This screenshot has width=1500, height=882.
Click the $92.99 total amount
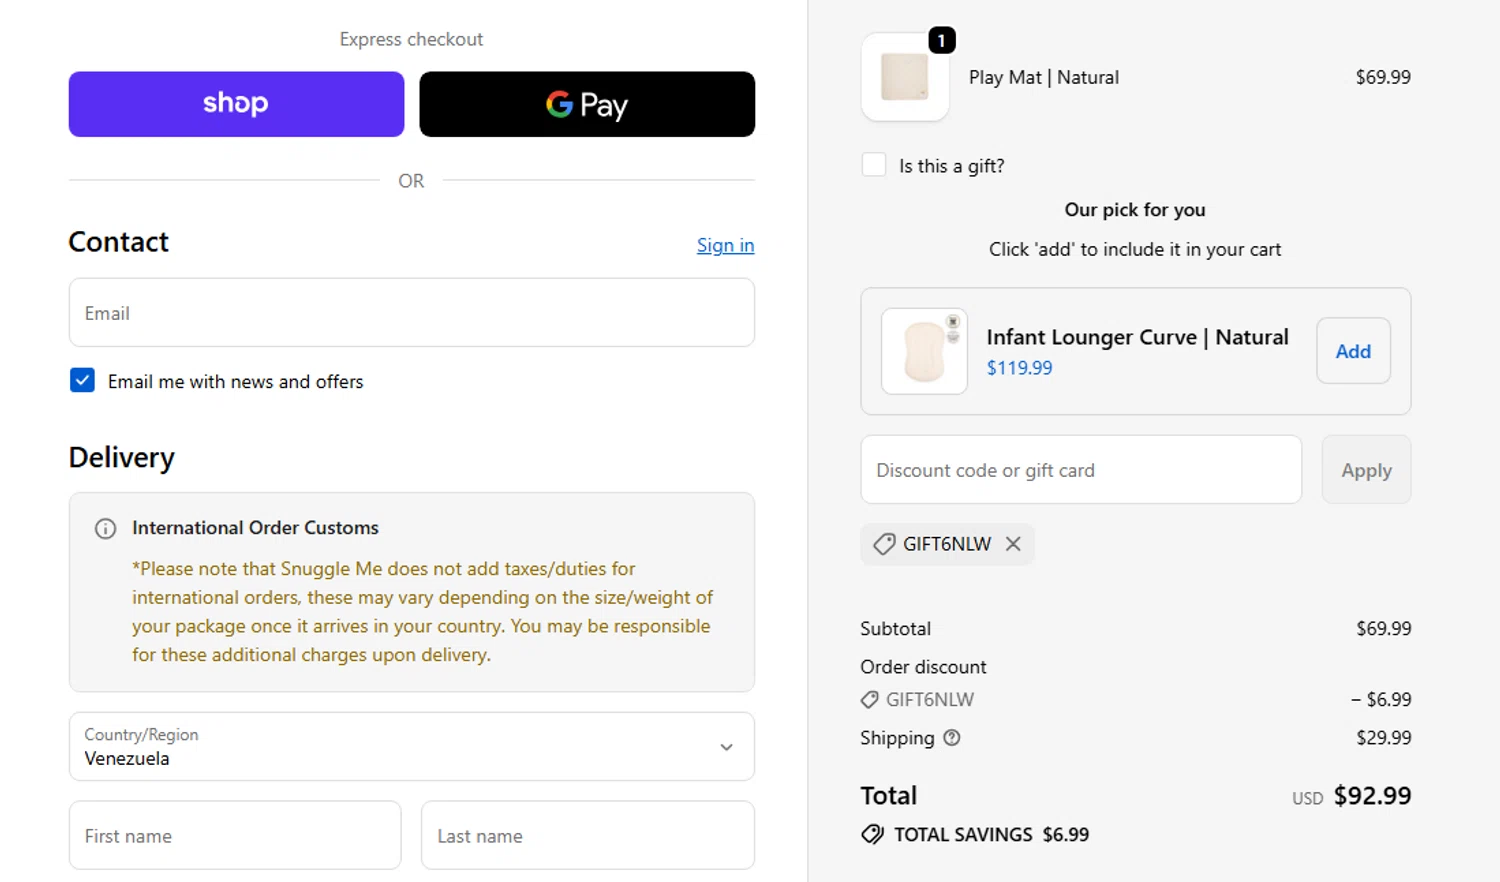(x=1372, y=796)
